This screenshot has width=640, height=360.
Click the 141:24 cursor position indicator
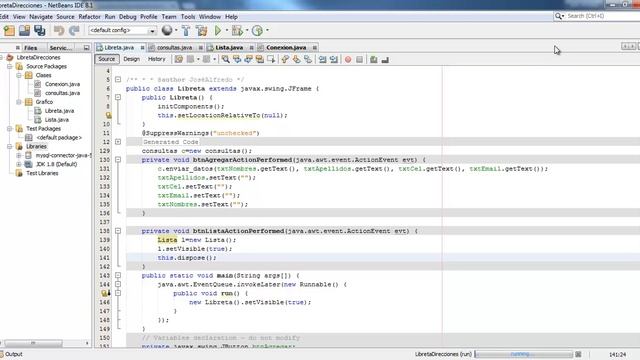pos(617,355)
